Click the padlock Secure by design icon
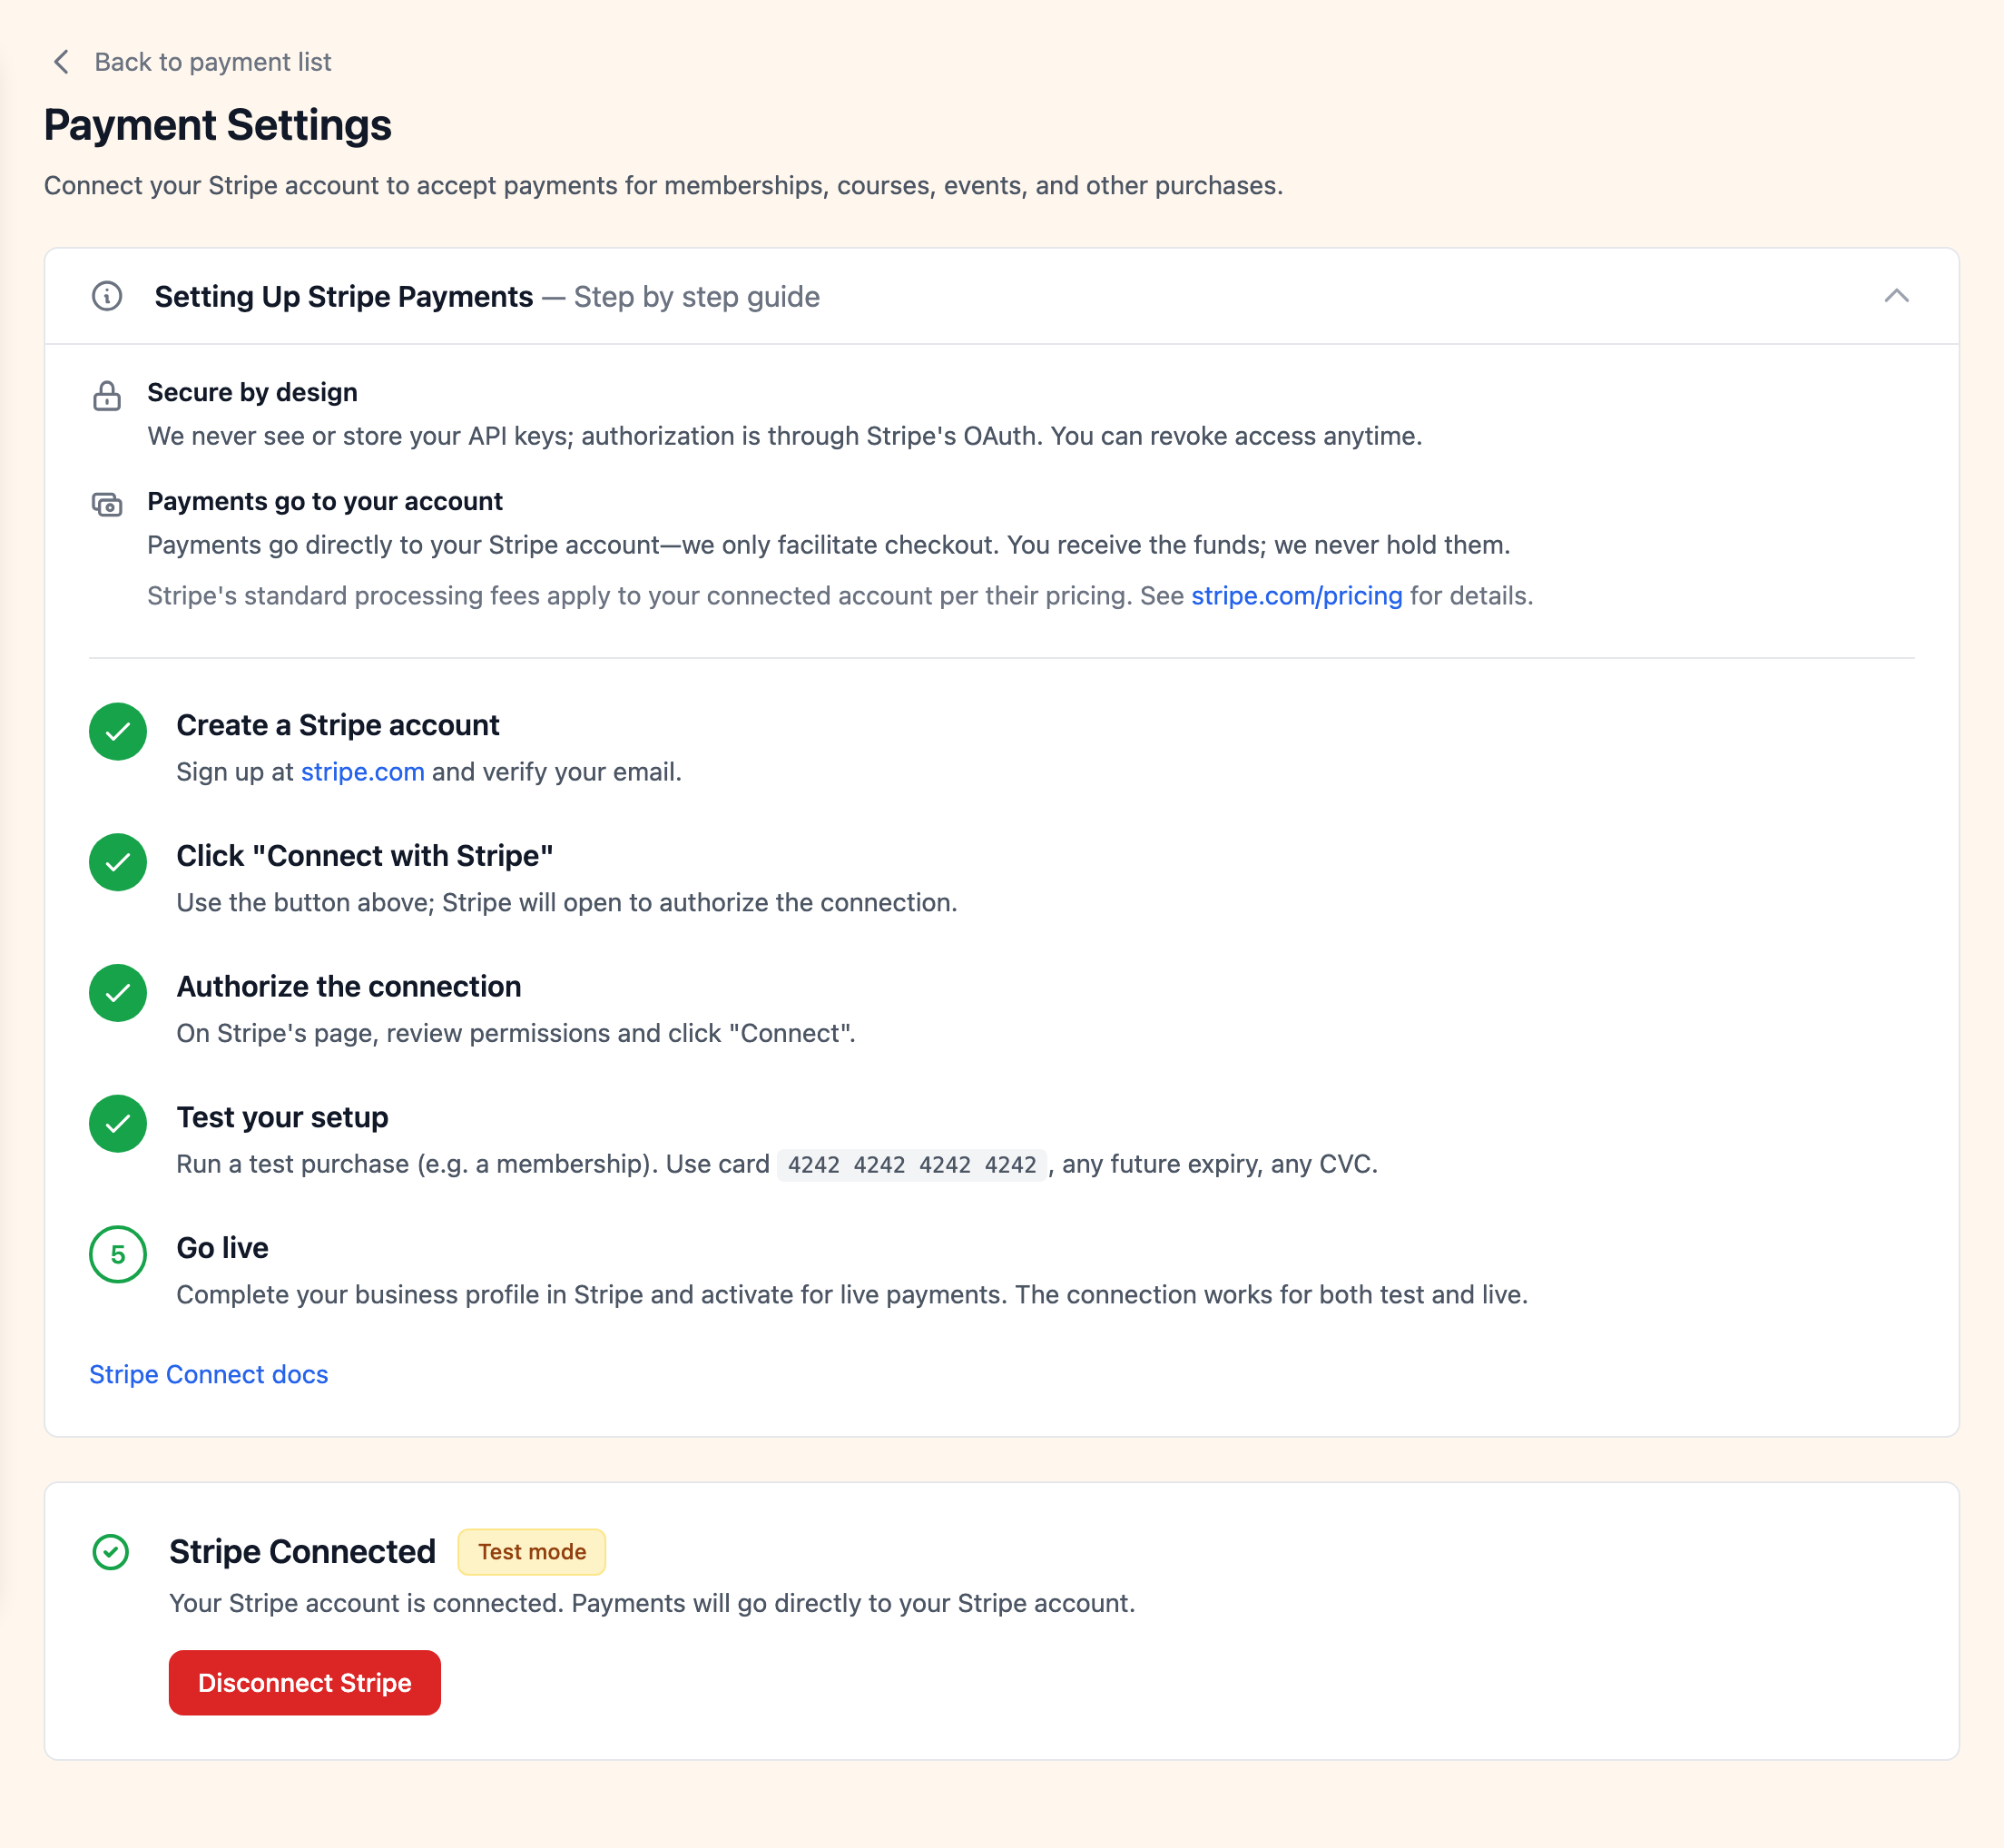 [x=107, y=396]
